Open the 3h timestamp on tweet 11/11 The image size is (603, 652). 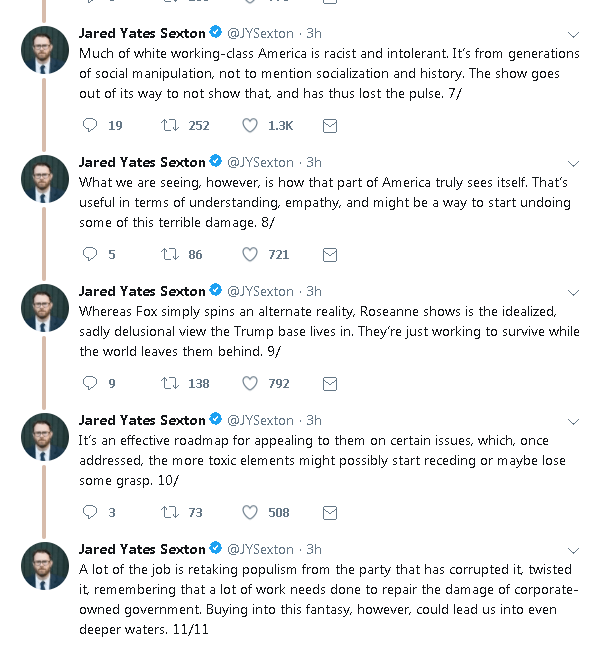[314, 549]
